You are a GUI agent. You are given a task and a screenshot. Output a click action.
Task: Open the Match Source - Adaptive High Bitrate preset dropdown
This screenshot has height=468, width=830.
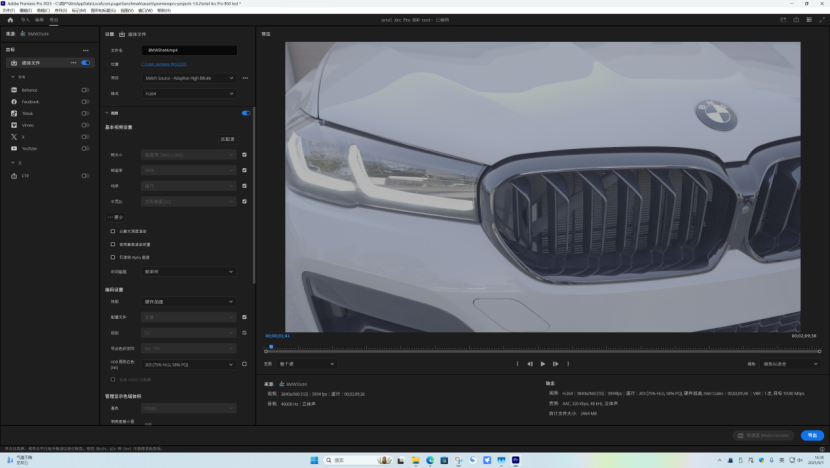pyautogui.click(x=188, y=78)
